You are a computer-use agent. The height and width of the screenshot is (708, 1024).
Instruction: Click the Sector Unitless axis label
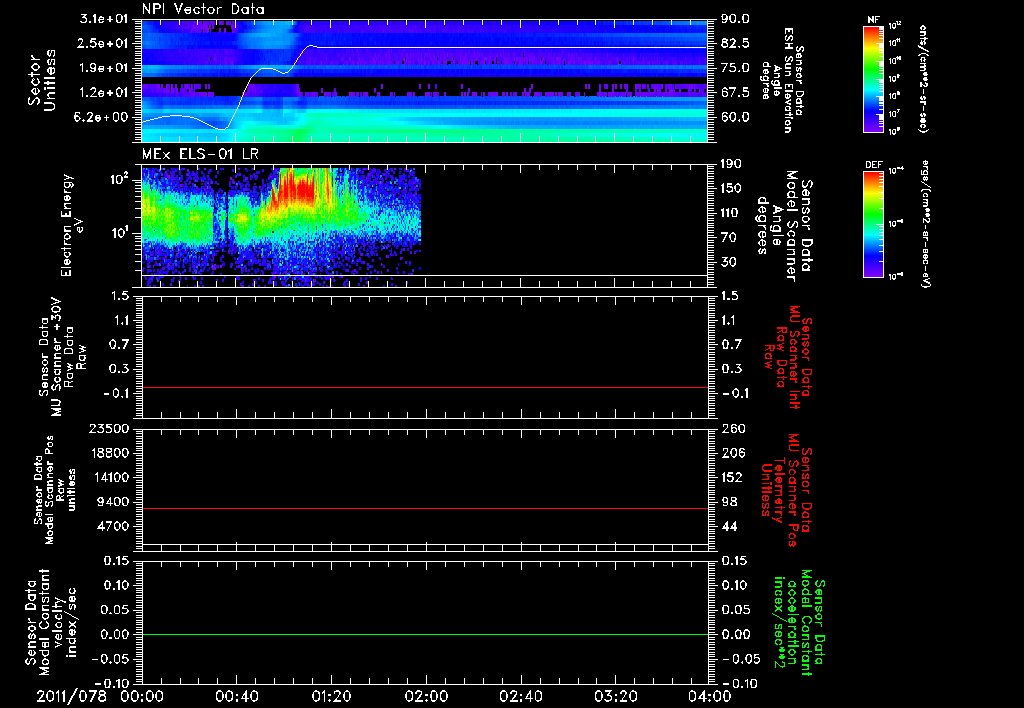[42, 80]
